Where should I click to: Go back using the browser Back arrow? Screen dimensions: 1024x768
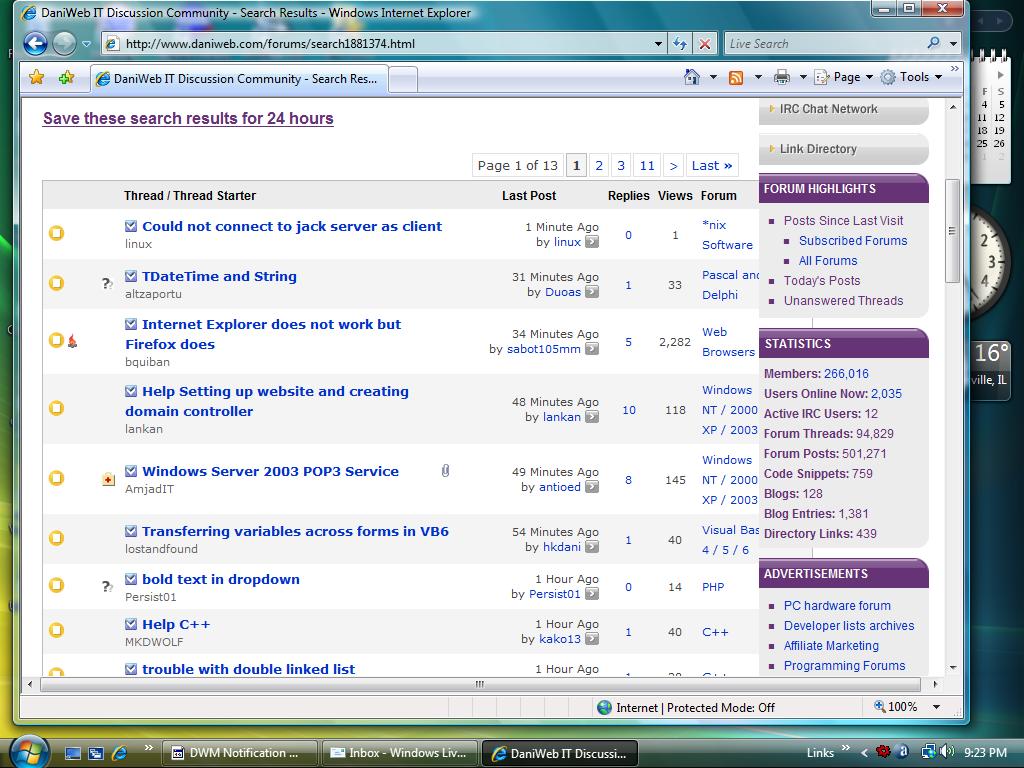tap(35, 44)
